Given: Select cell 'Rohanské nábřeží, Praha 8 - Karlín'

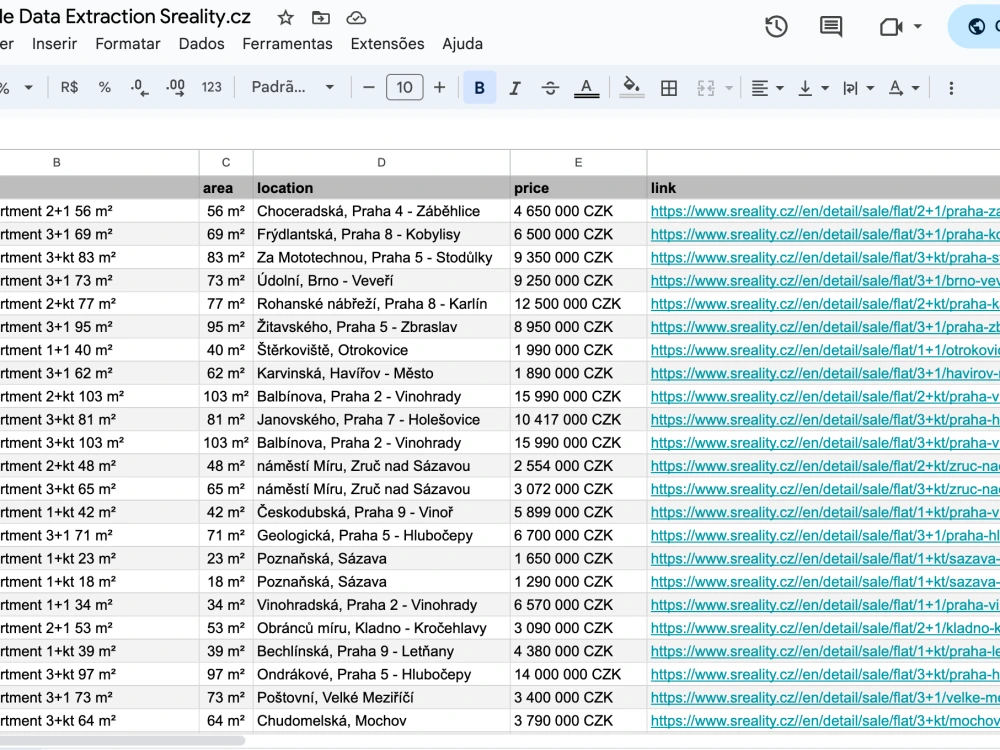Looking at the screenshot, I should pyautogui.click(x=381, y=304).
